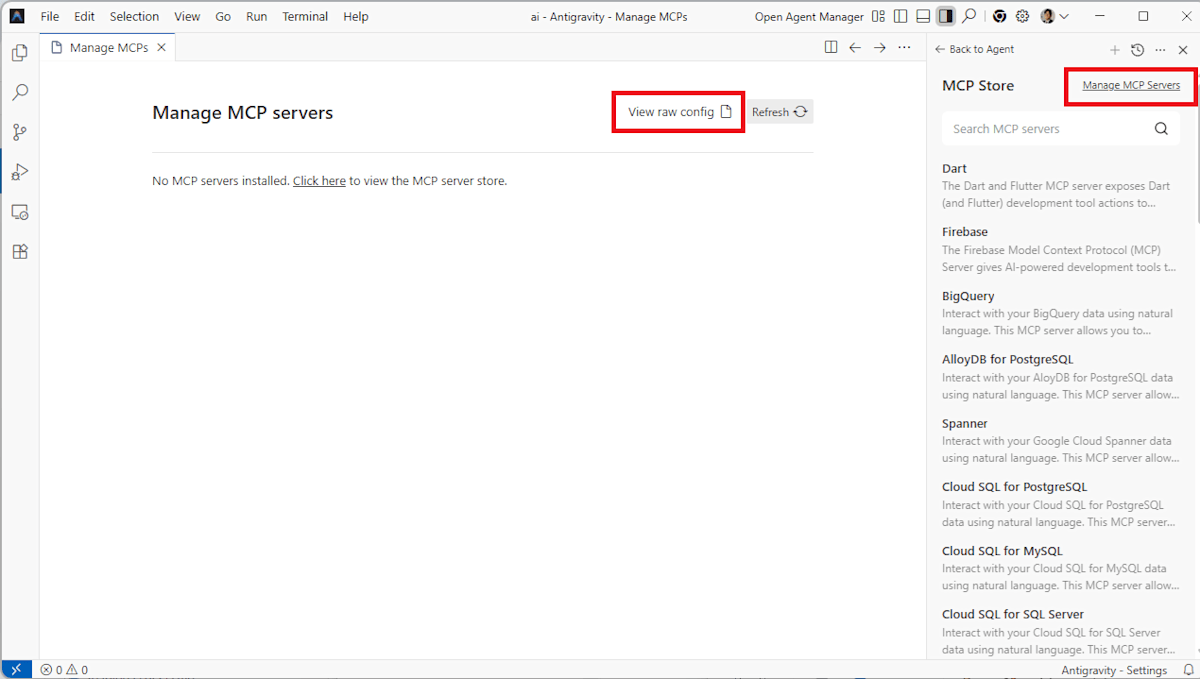This screenshot has width=1200, height=679.
Task: Open the notifications bell in status bar
Action: (1188, 670)
